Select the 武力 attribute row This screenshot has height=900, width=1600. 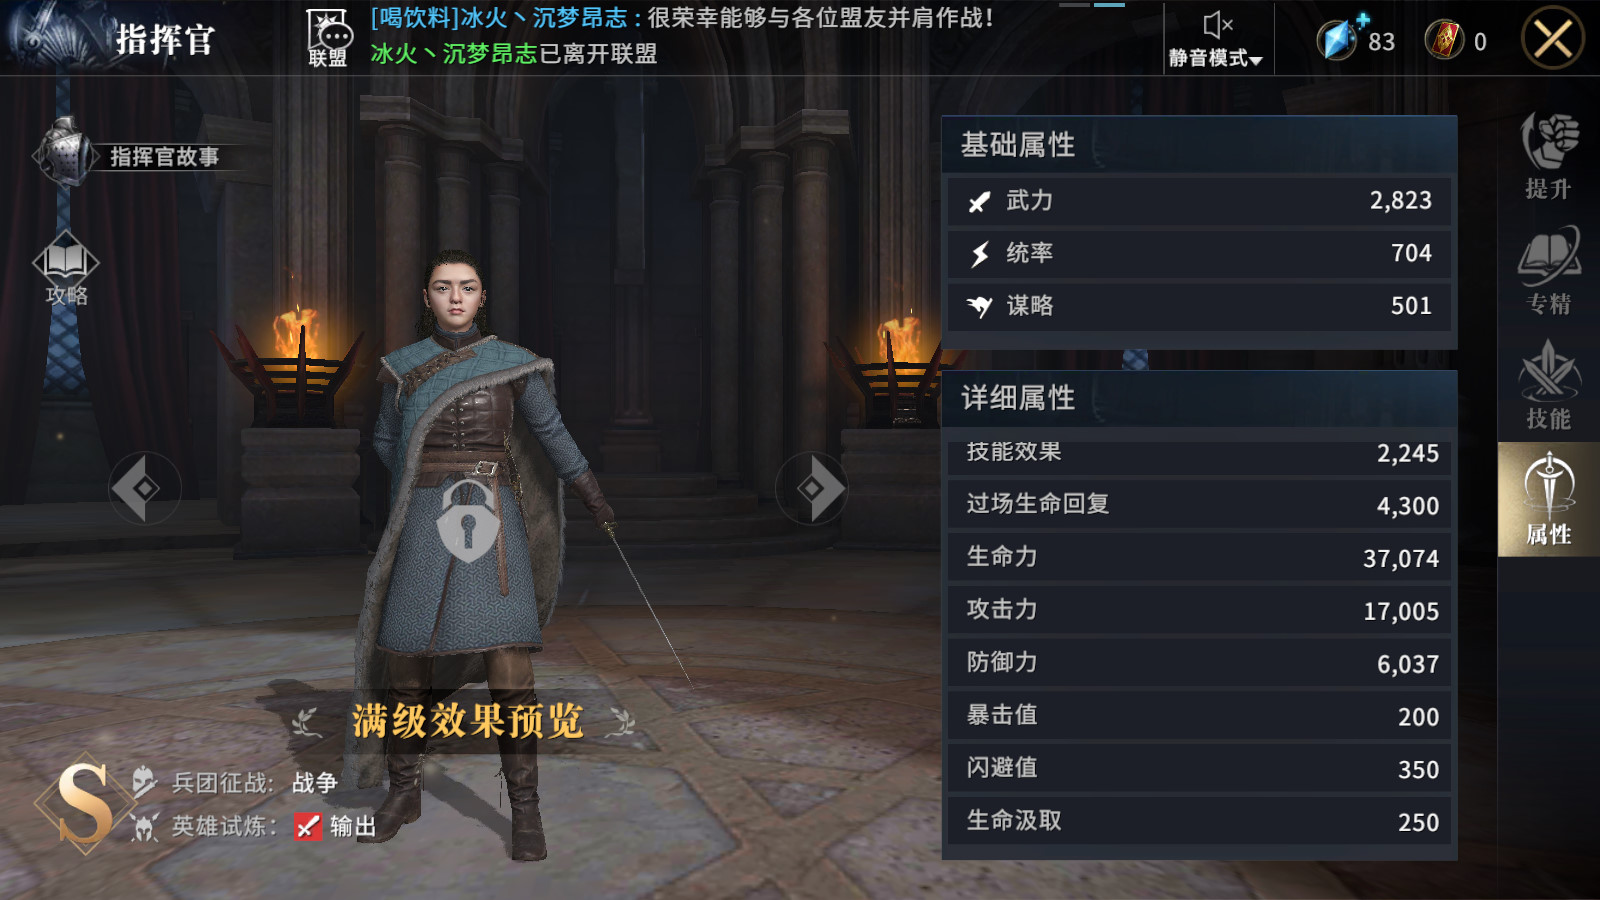pyautogui.click(x=1199, y=201)
